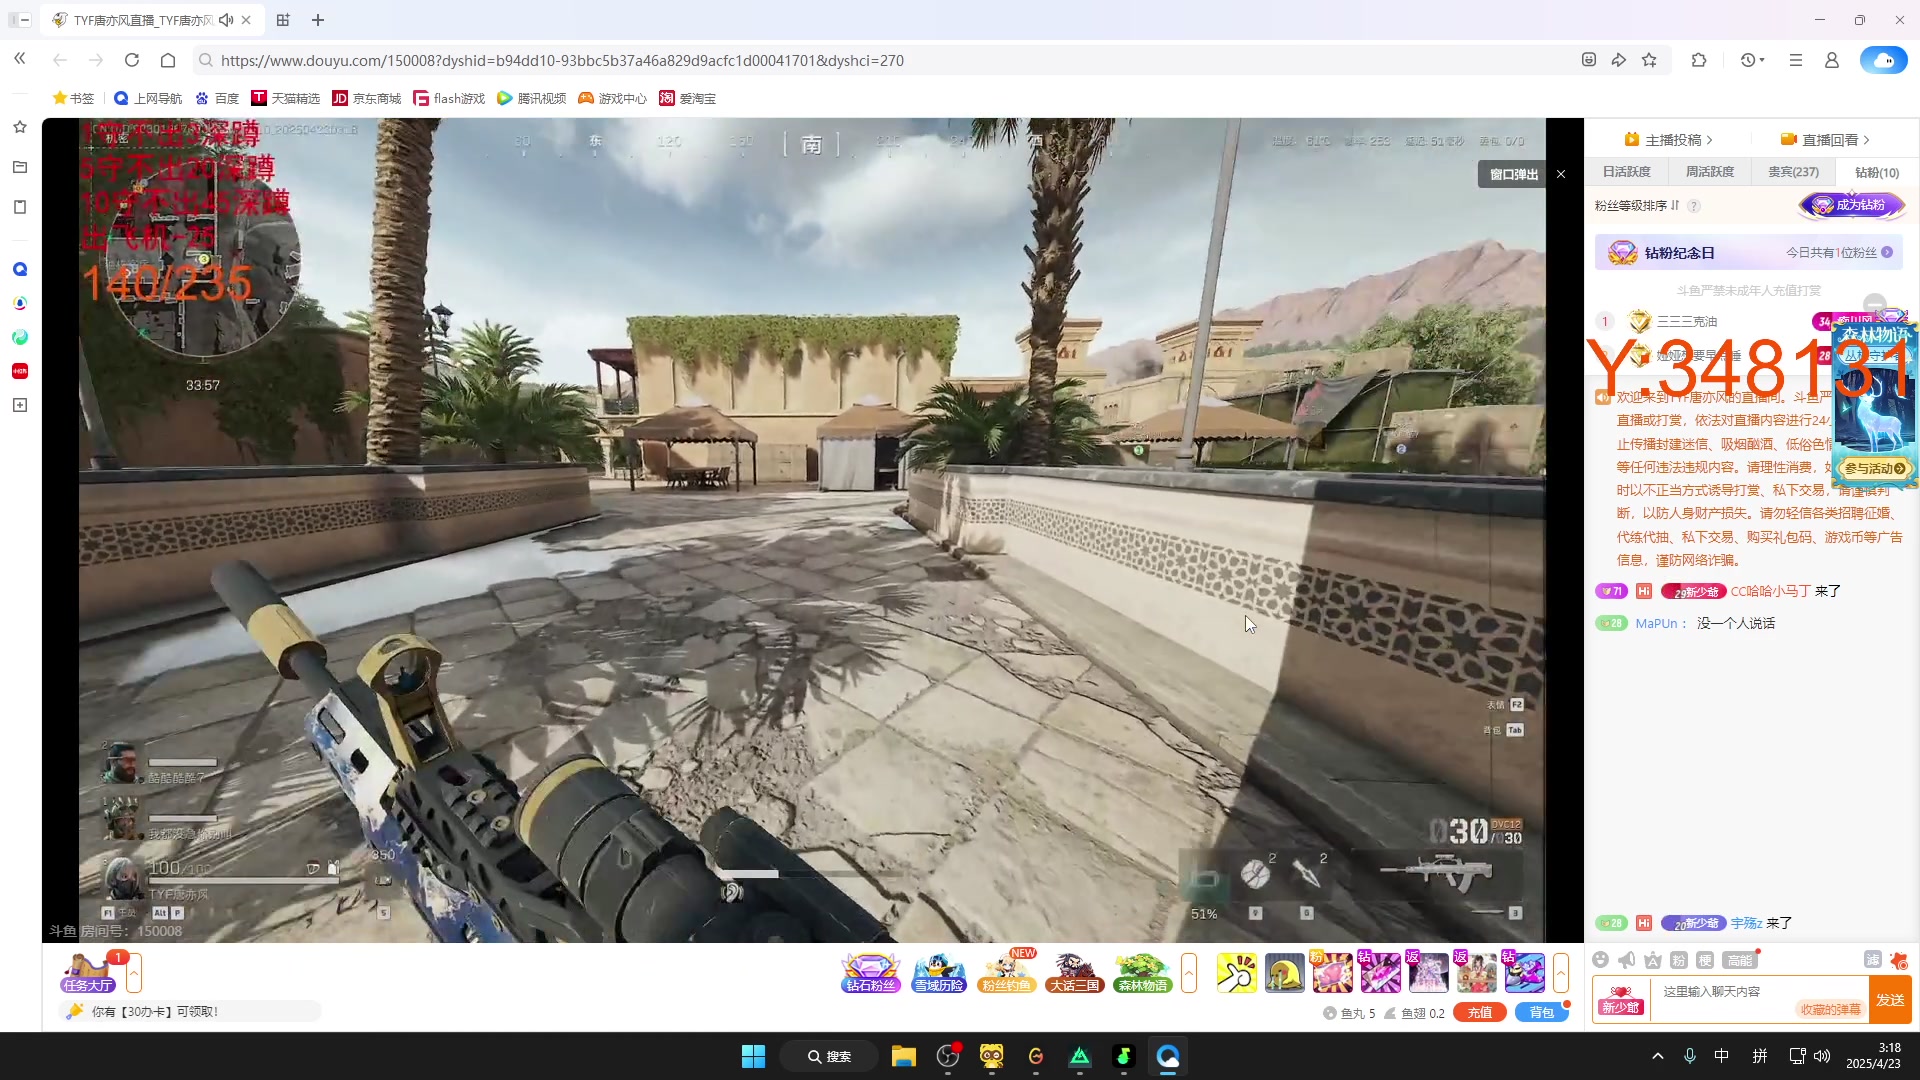Click the sidebar red app icon
This screenshot has width=1920, height=1080.
coord(20,371)
